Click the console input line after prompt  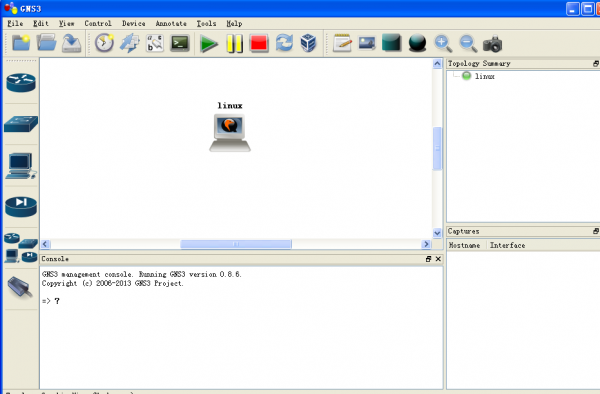pyautogui.click(x=241, y=301)
